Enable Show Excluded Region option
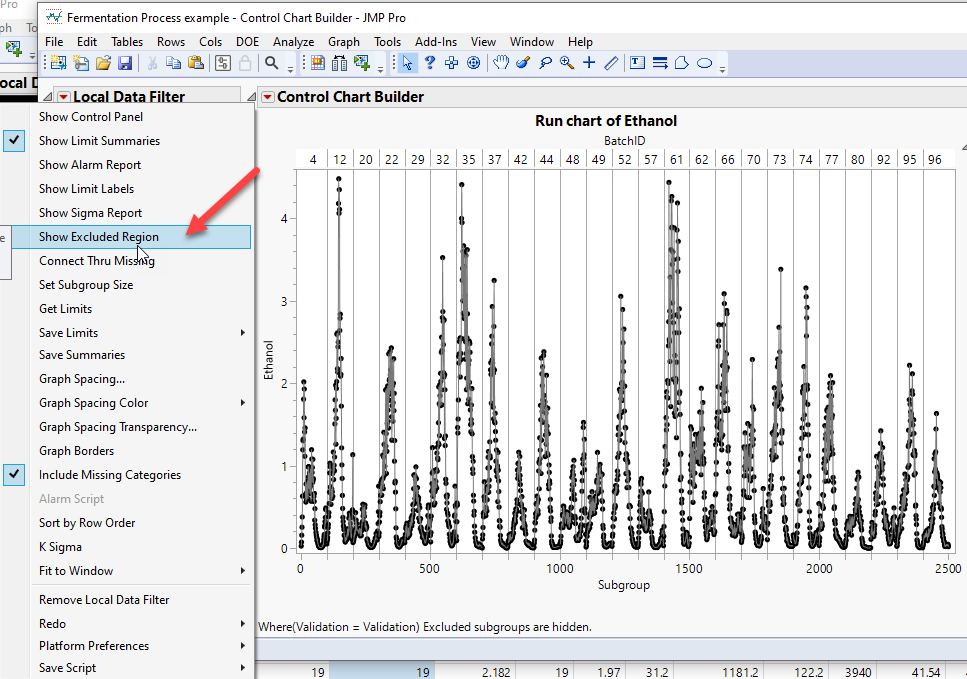The width and height of the screenshot is (967, 679). coord(98,237)
